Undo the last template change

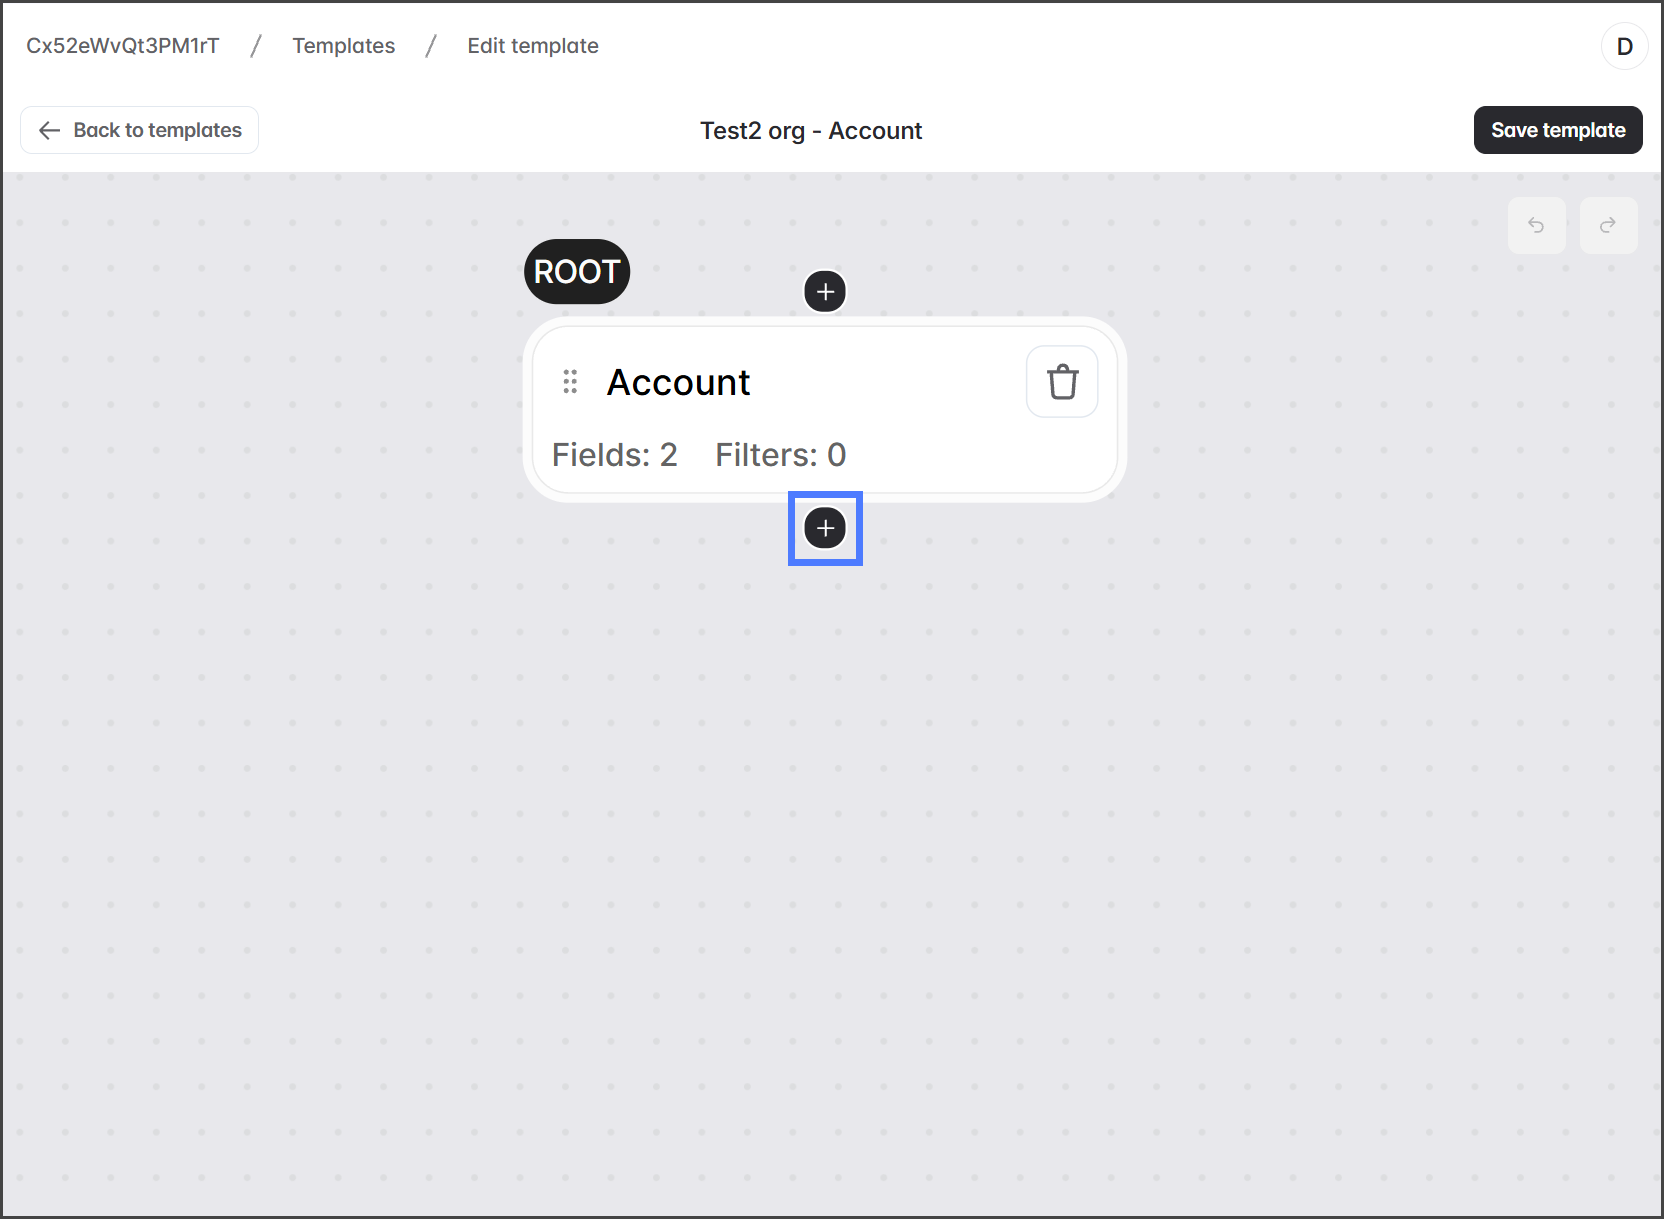pyautogui.click(x=1536, y=225)
